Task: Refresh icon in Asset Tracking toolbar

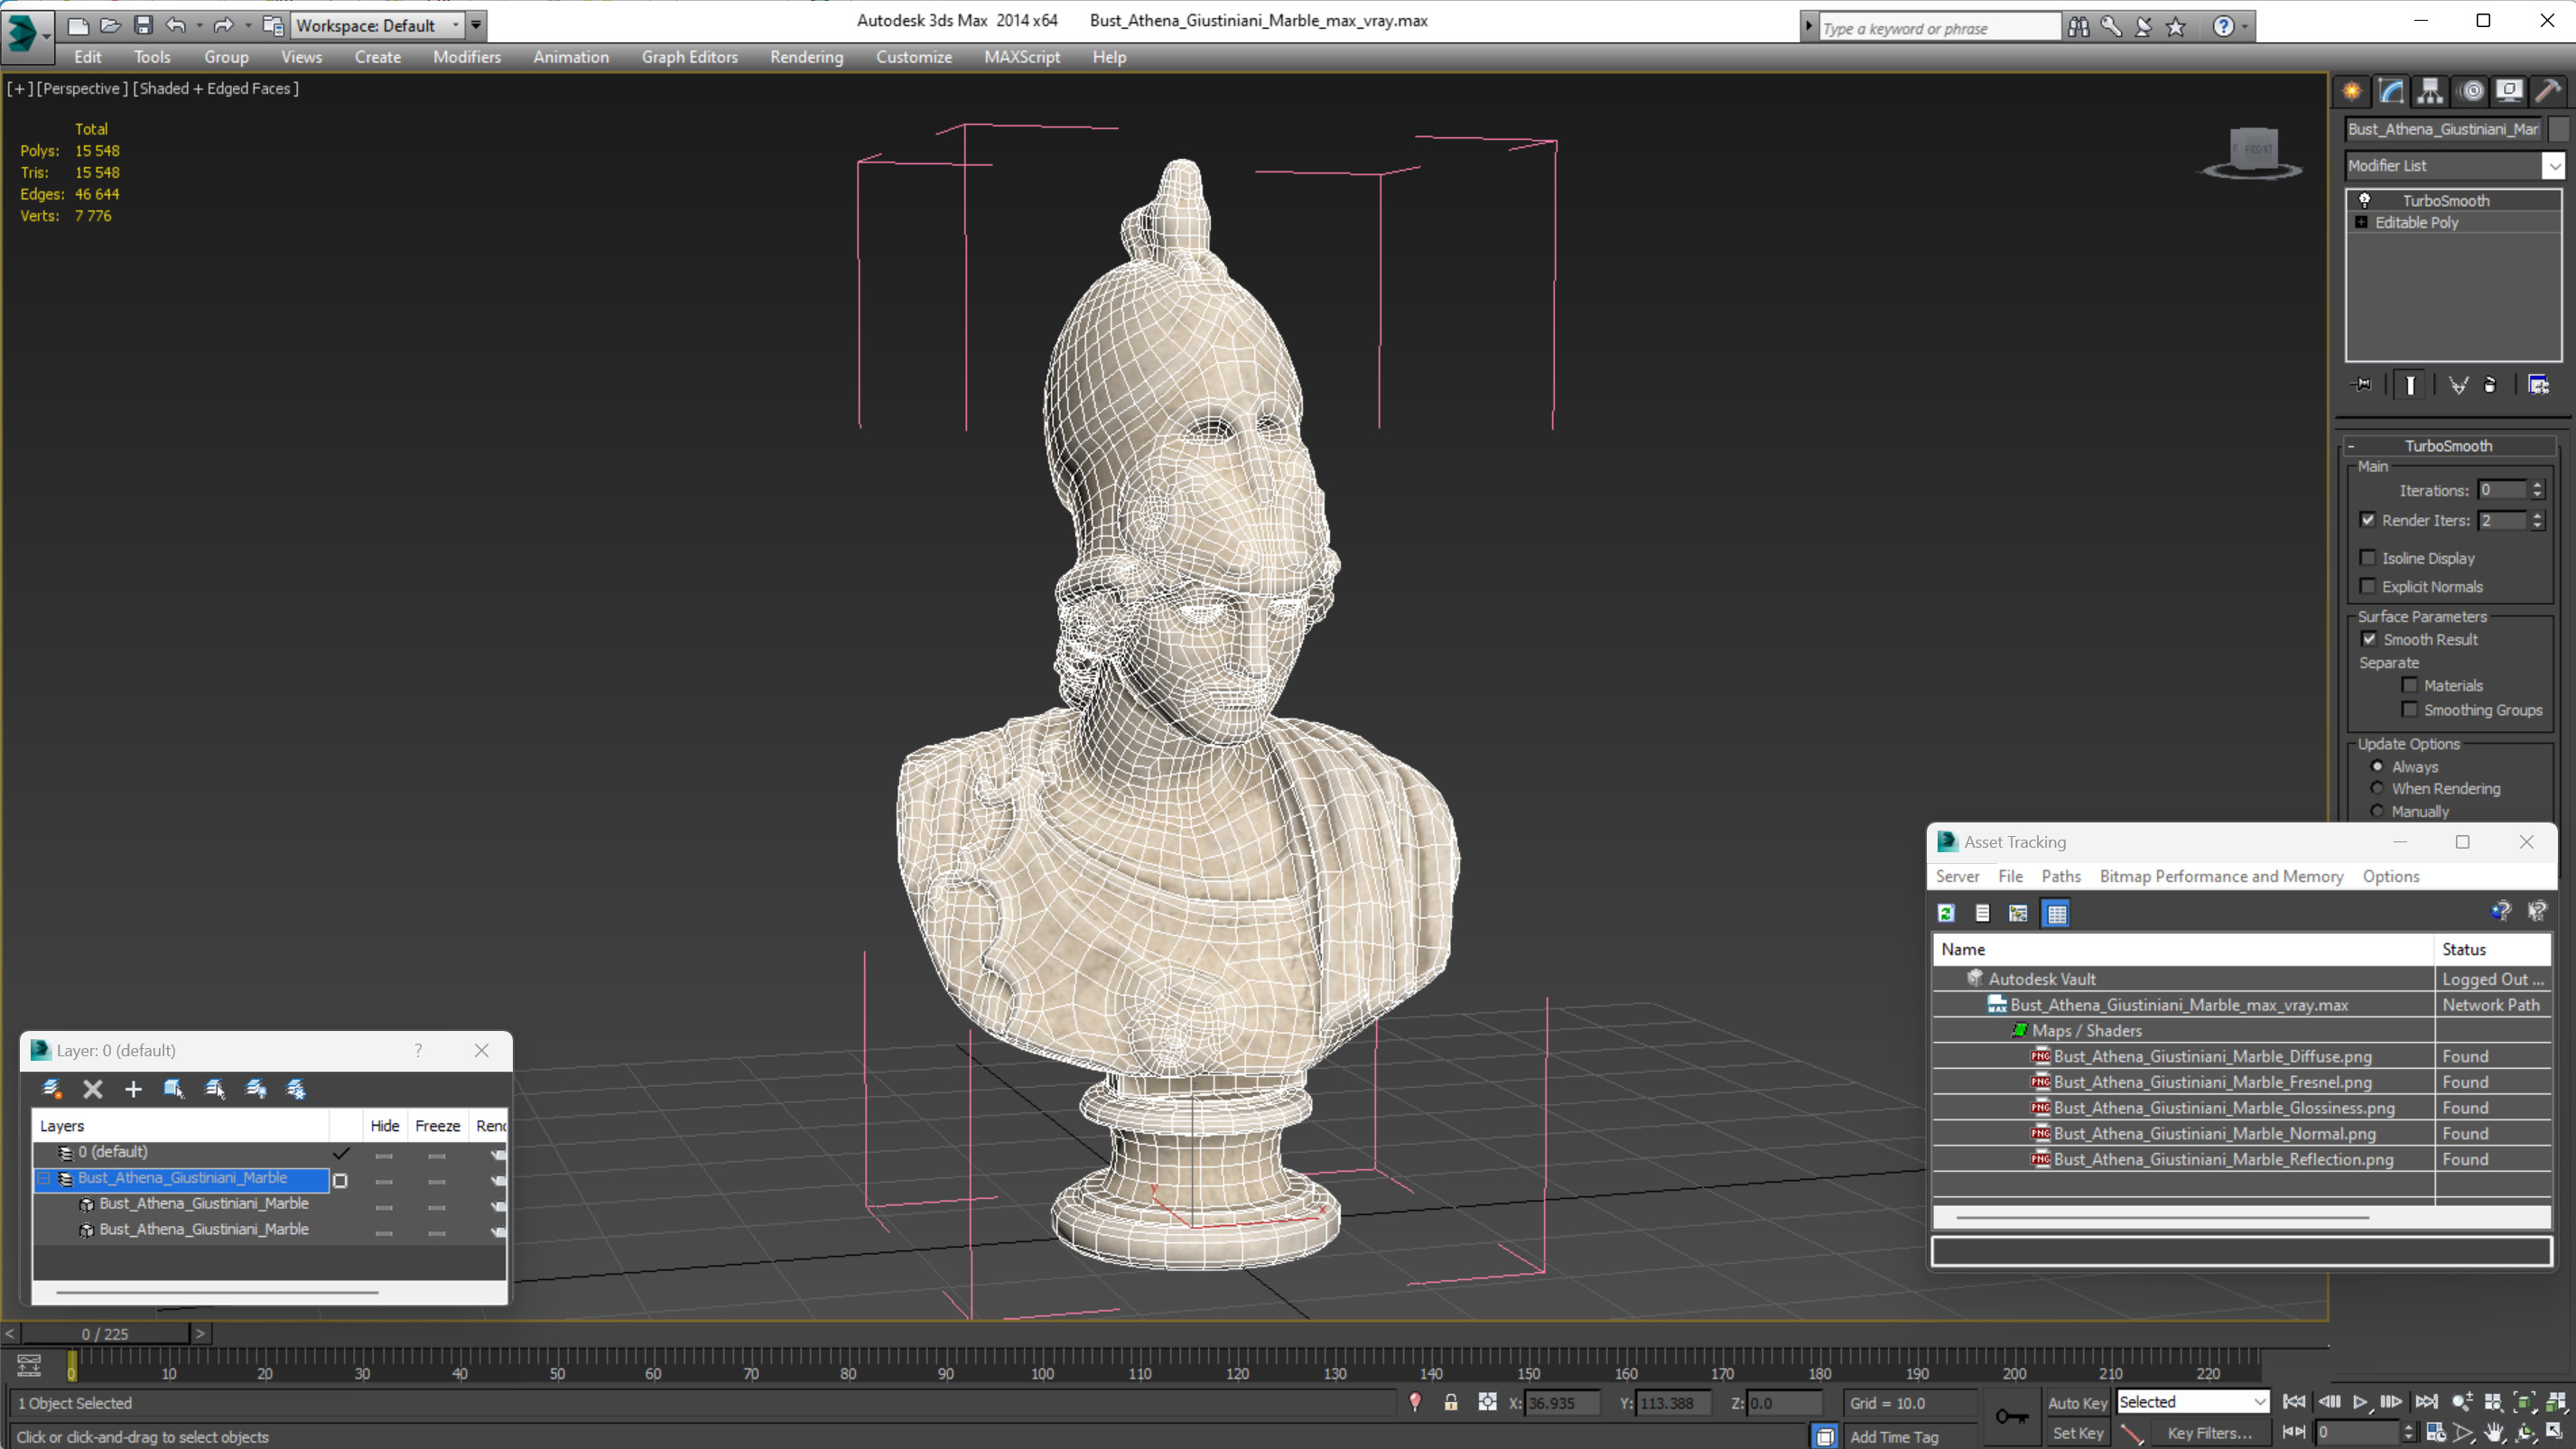Action: click(x=1945, y=913)
